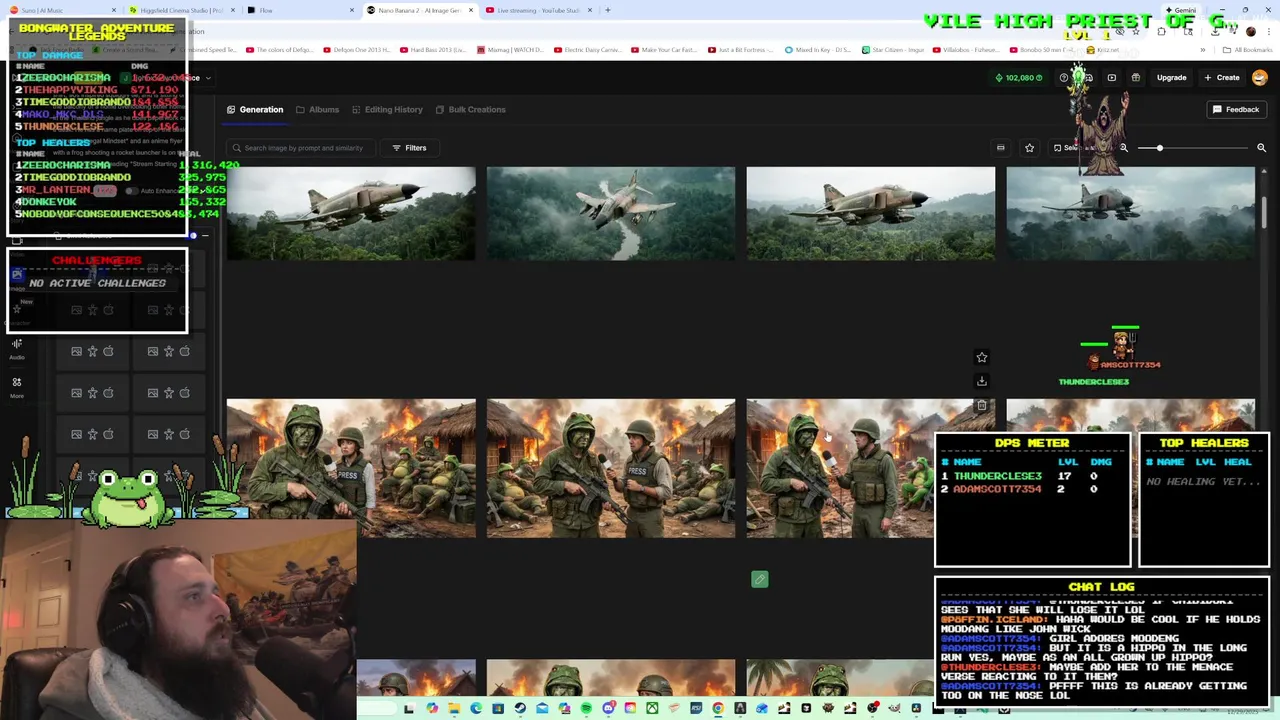
Task: Focus the search image by prompt field
Action: pos(302,148)
